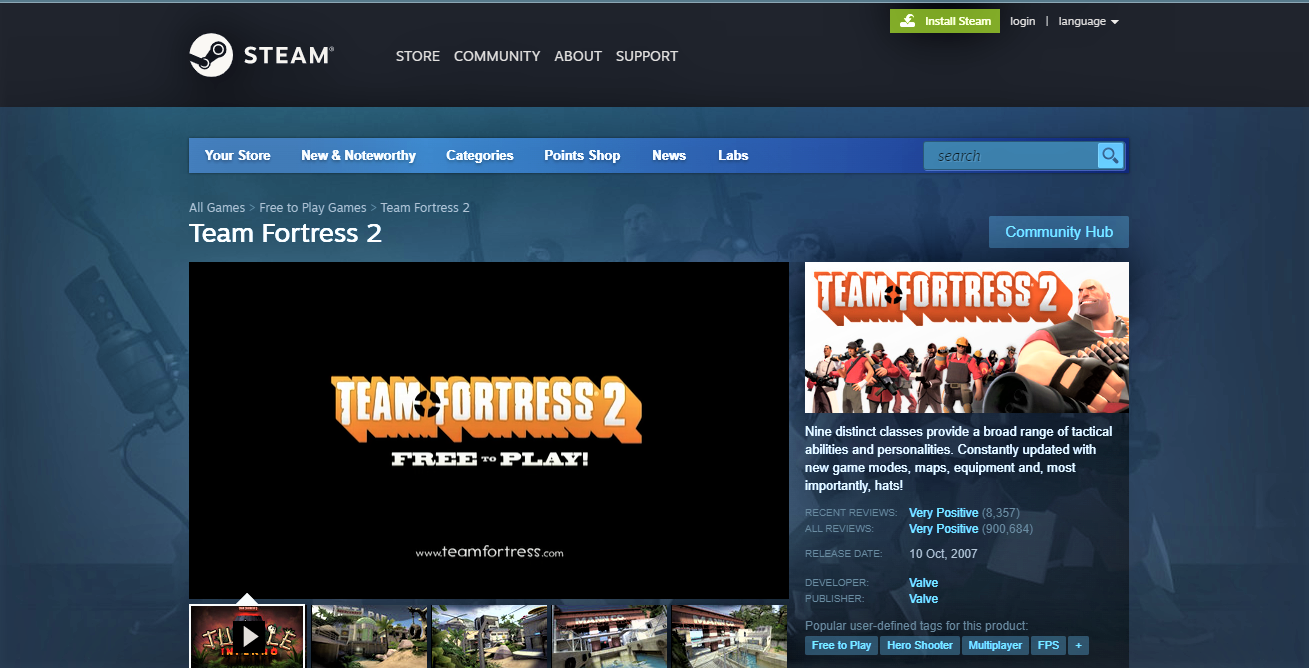The width and height of the screenshot is (1309, 668).
Task: Click the Community Hub button
Action: pos(1058,232)
